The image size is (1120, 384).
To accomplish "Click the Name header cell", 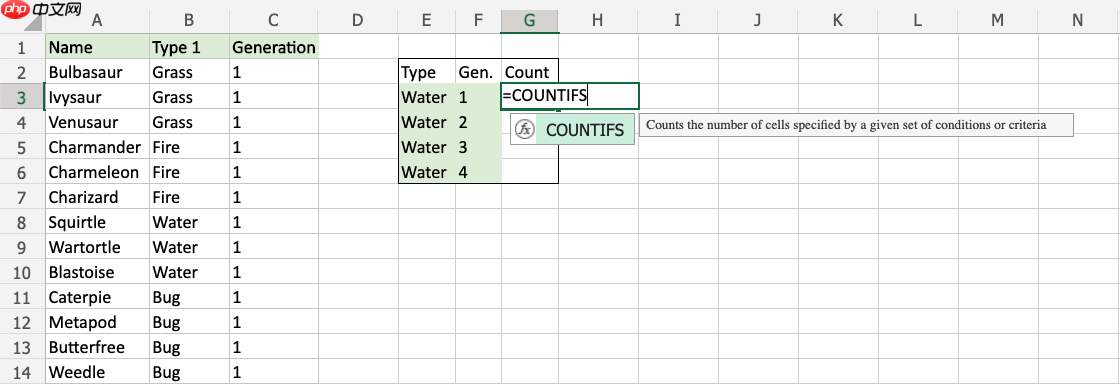I will tap(97, 48).
